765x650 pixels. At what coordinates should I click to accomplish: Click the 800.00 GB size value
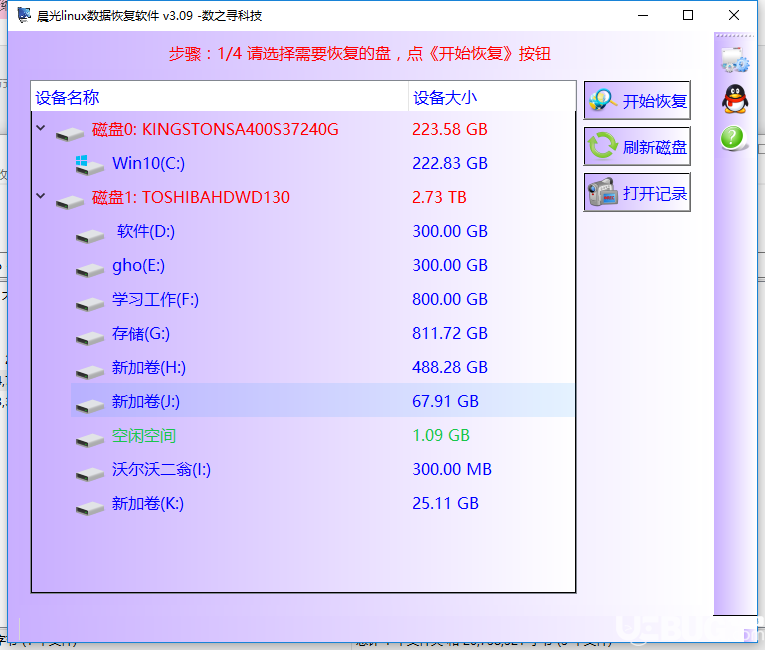pyautogui.click(x=450, y=299)
